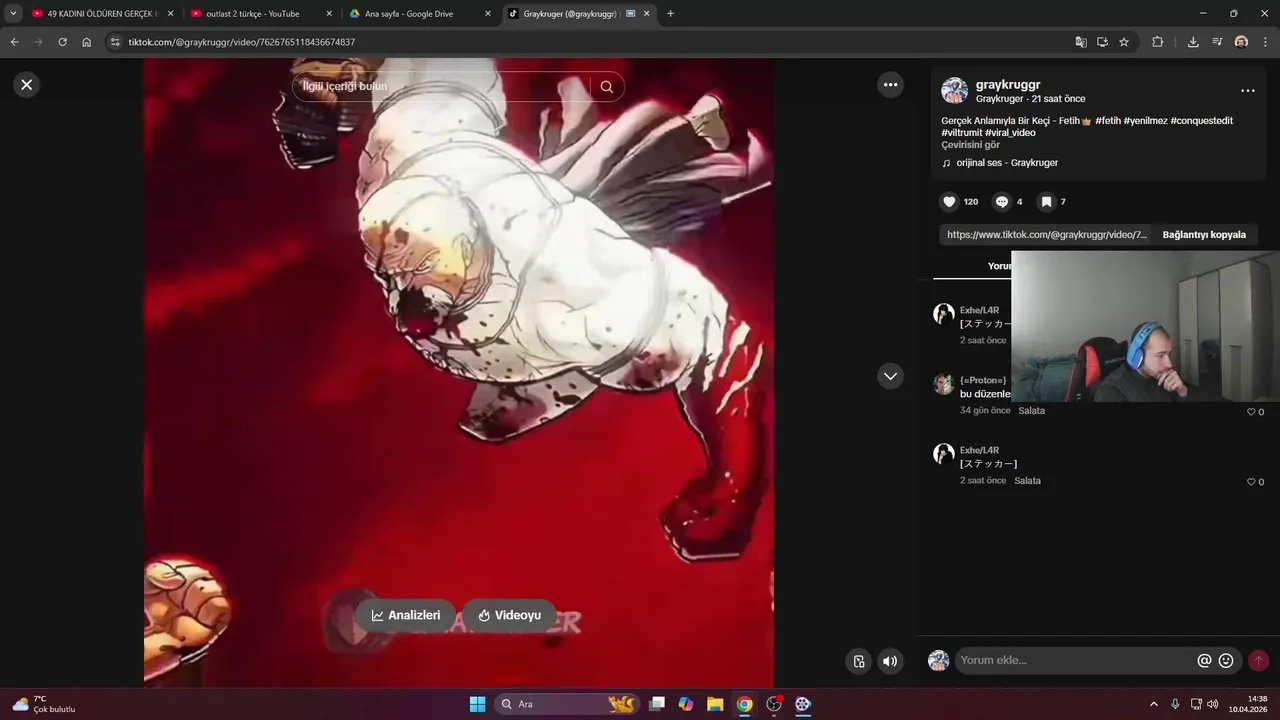Post comment with the red arrow button
The width and height of the screenshot is (1280, 720).
click(1258, 661)
